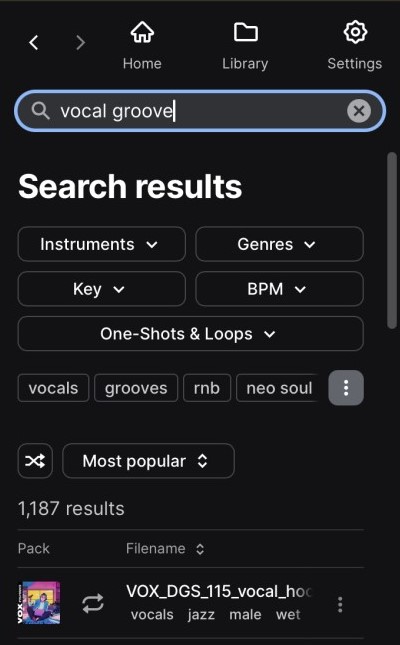The height and width of the screenshot is (645, 400).
Task: Shuffle results with the shuffle icon
Action: [35, 461]
